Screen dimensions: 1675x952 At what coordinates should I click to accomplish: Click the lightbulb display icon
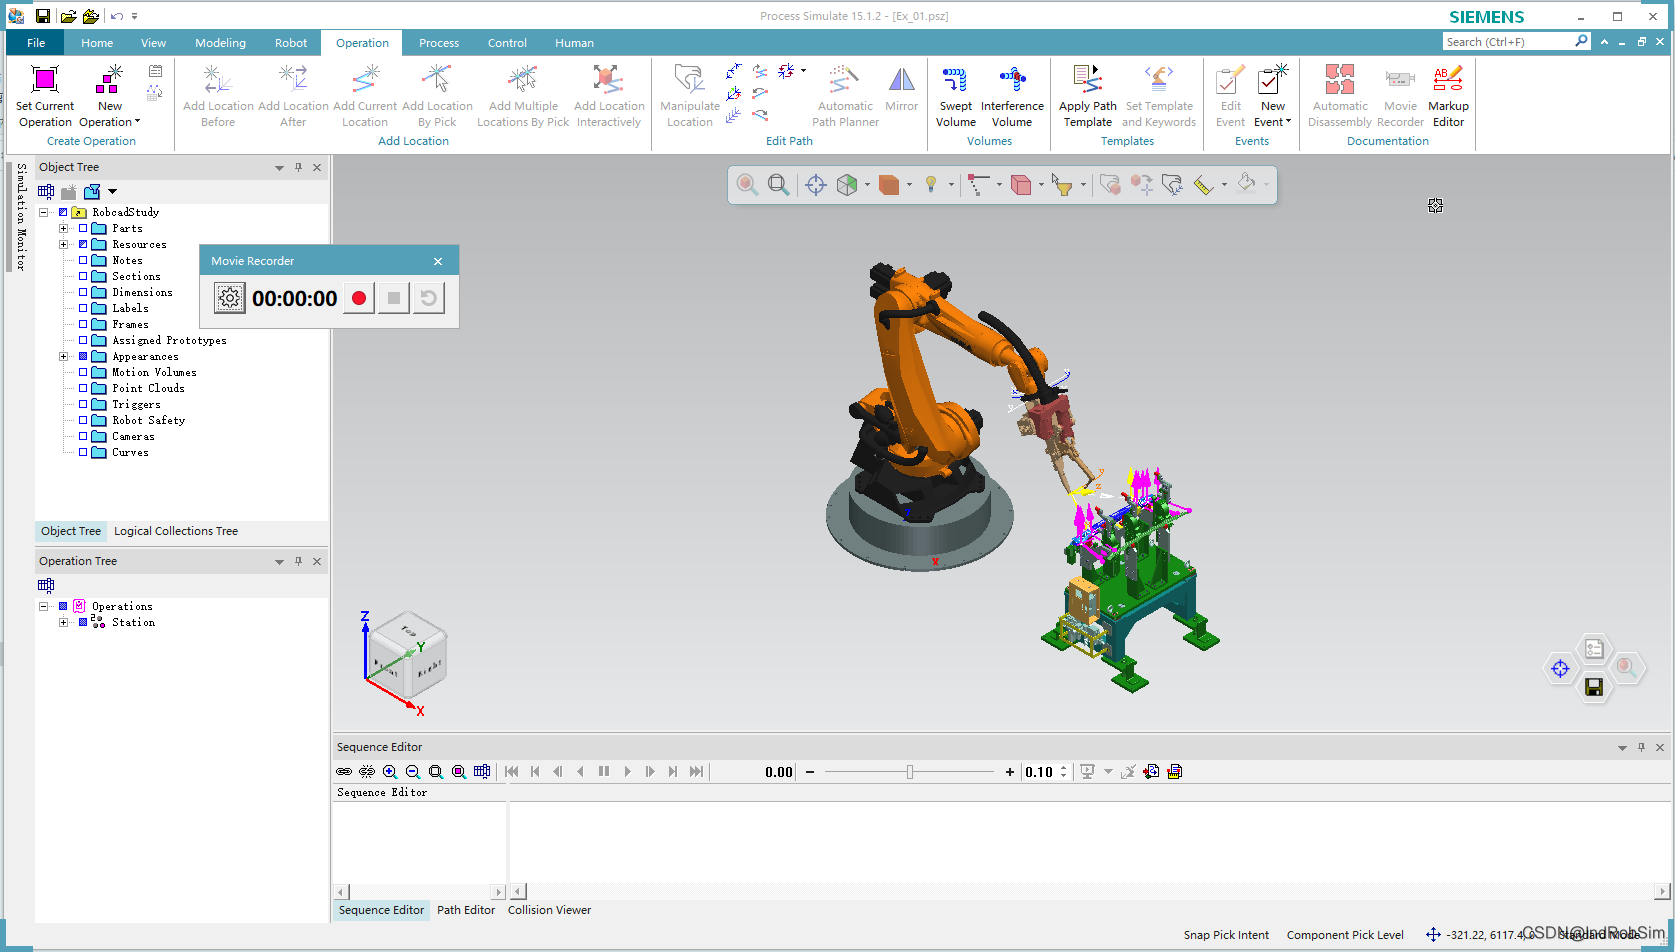931,184
